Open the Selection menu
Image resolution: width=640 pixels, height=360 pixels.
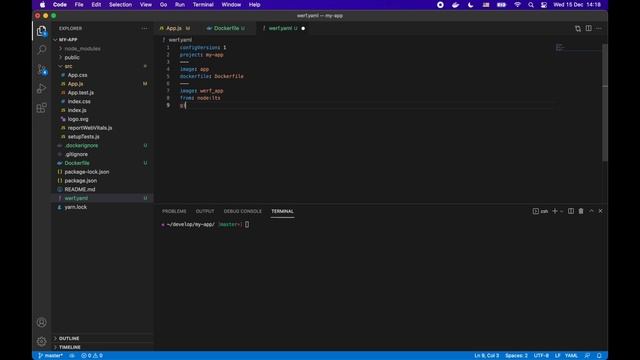click(x=120, y=5)
